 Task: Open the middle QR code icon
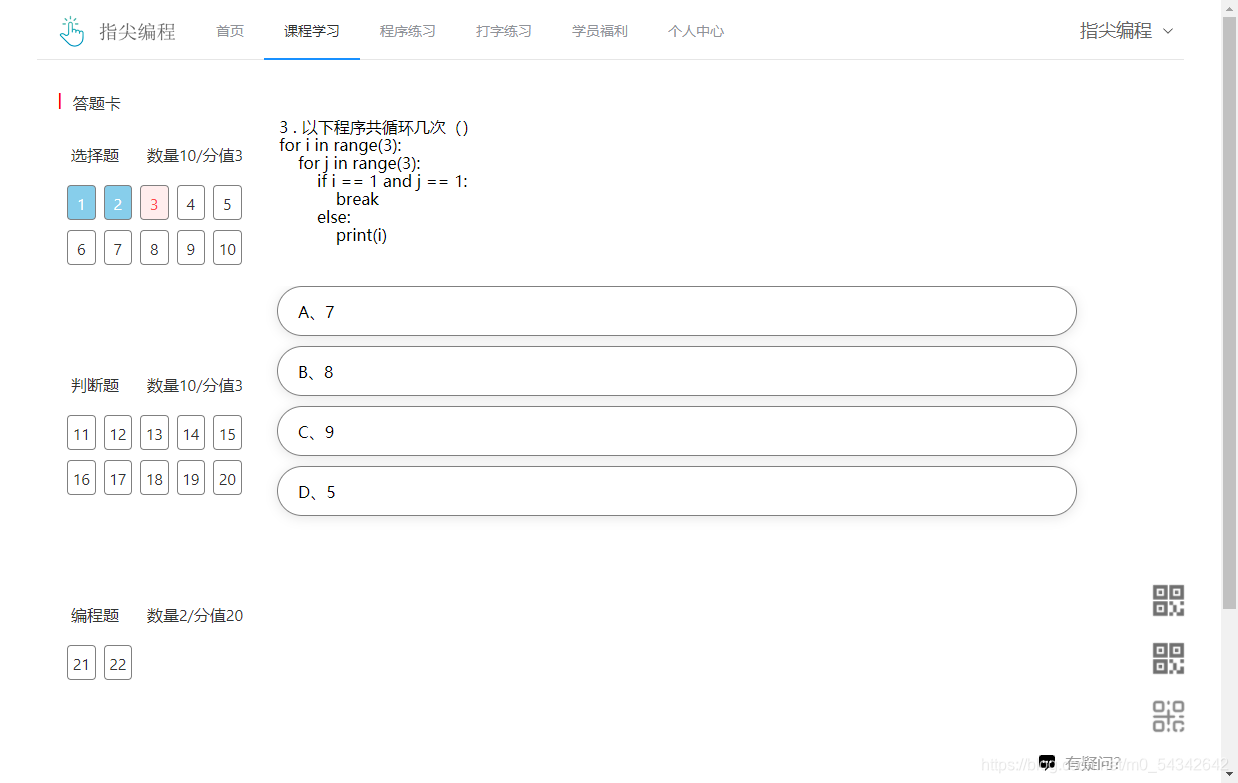1168,659
